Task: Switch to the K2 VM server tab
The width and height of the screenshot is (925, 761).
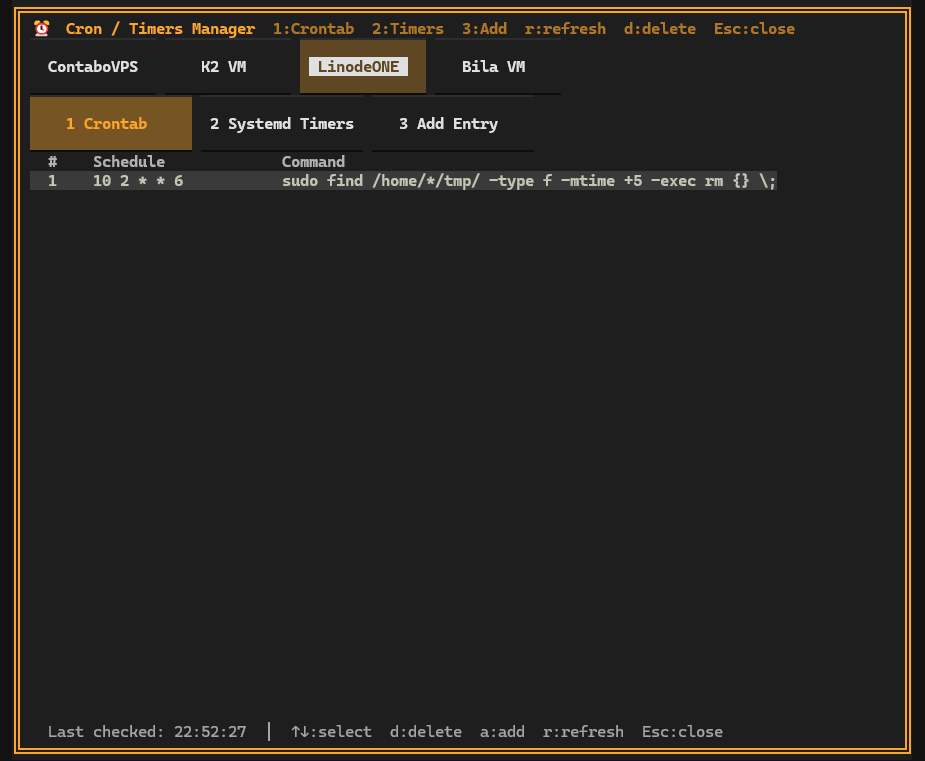Action: coord(224,66)
